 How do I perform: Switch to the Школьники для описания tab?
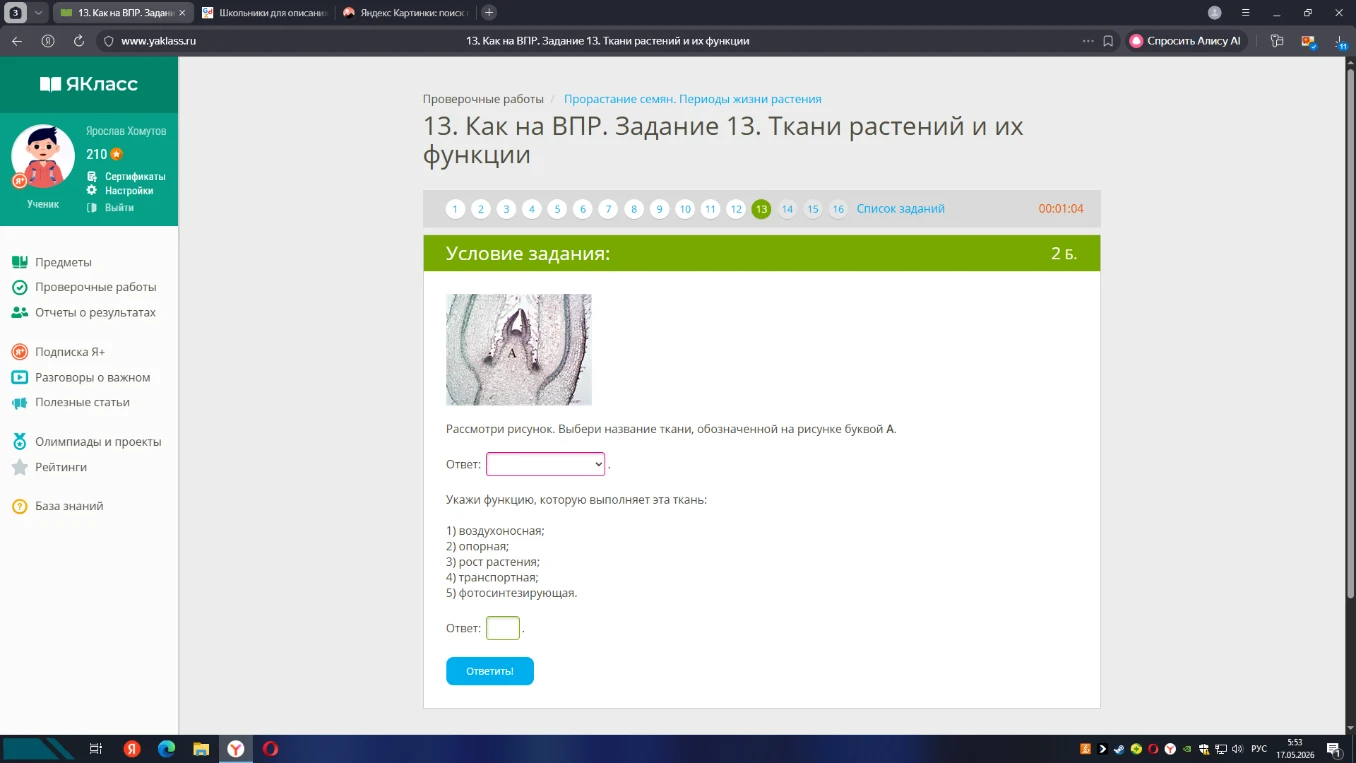coord(265,13)
